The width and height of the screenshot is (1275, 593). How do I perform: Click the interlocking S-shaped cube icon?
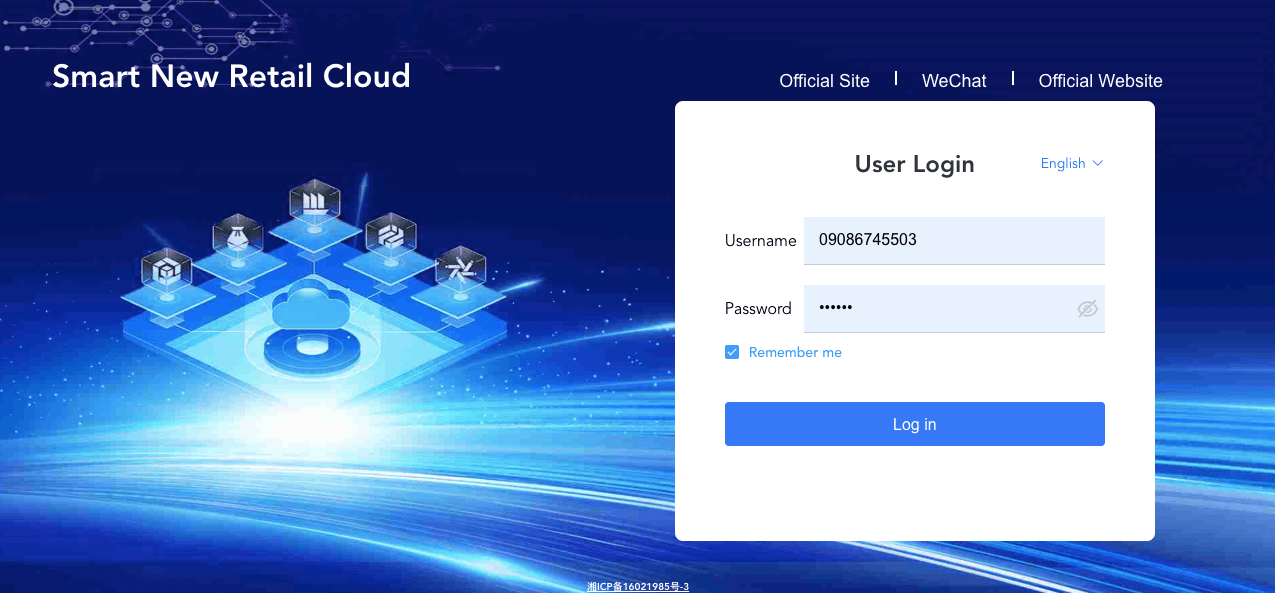(x=390, y=236)
